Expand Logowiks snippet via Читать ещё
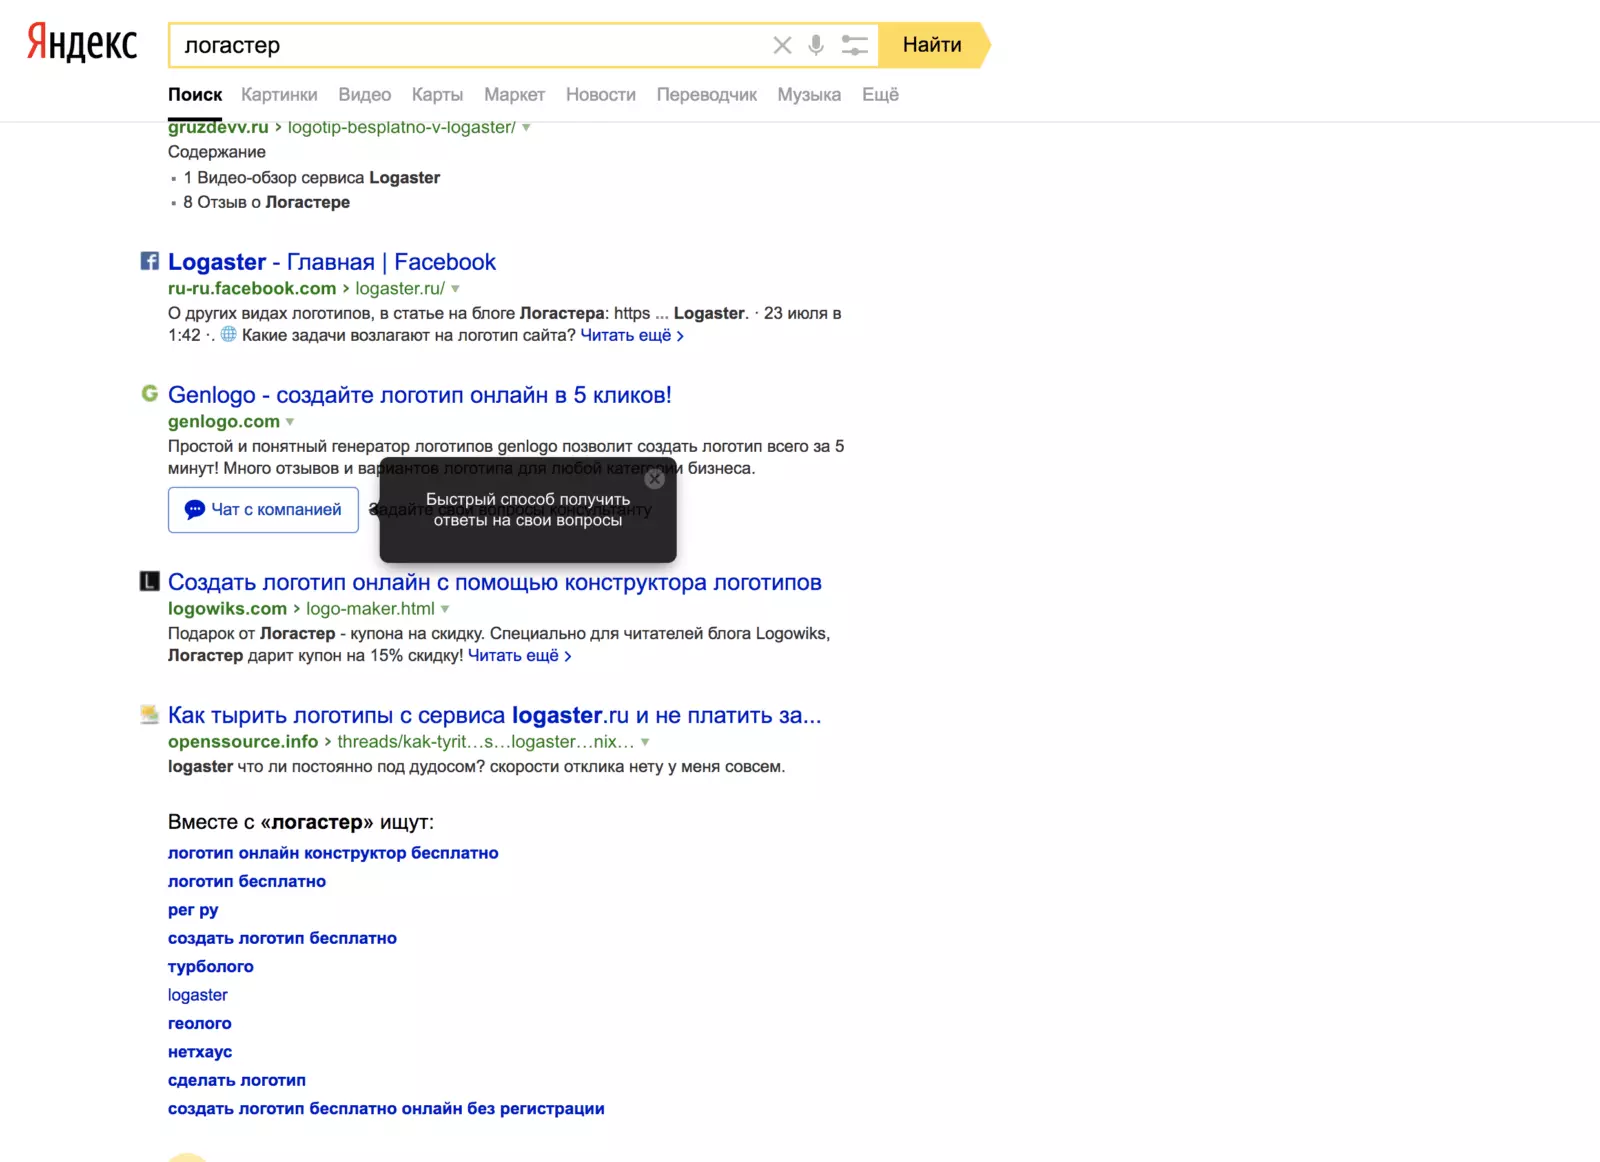This screenshot has width=1600, height=1162. (x=520, y=655)
